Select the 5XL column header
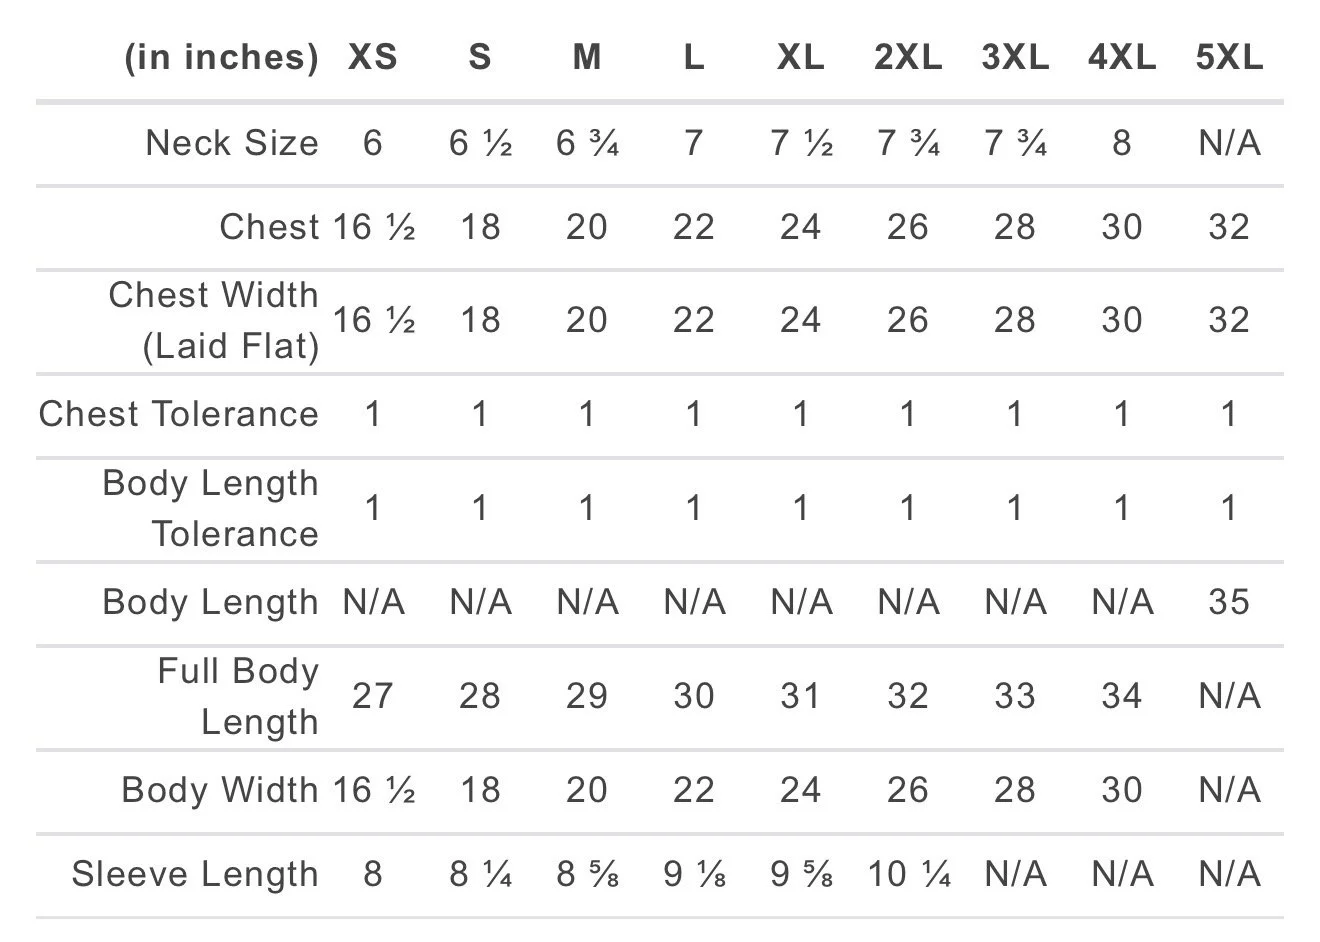The height and width of the screenshot is (942, 1320). (x=1229, y=57)
